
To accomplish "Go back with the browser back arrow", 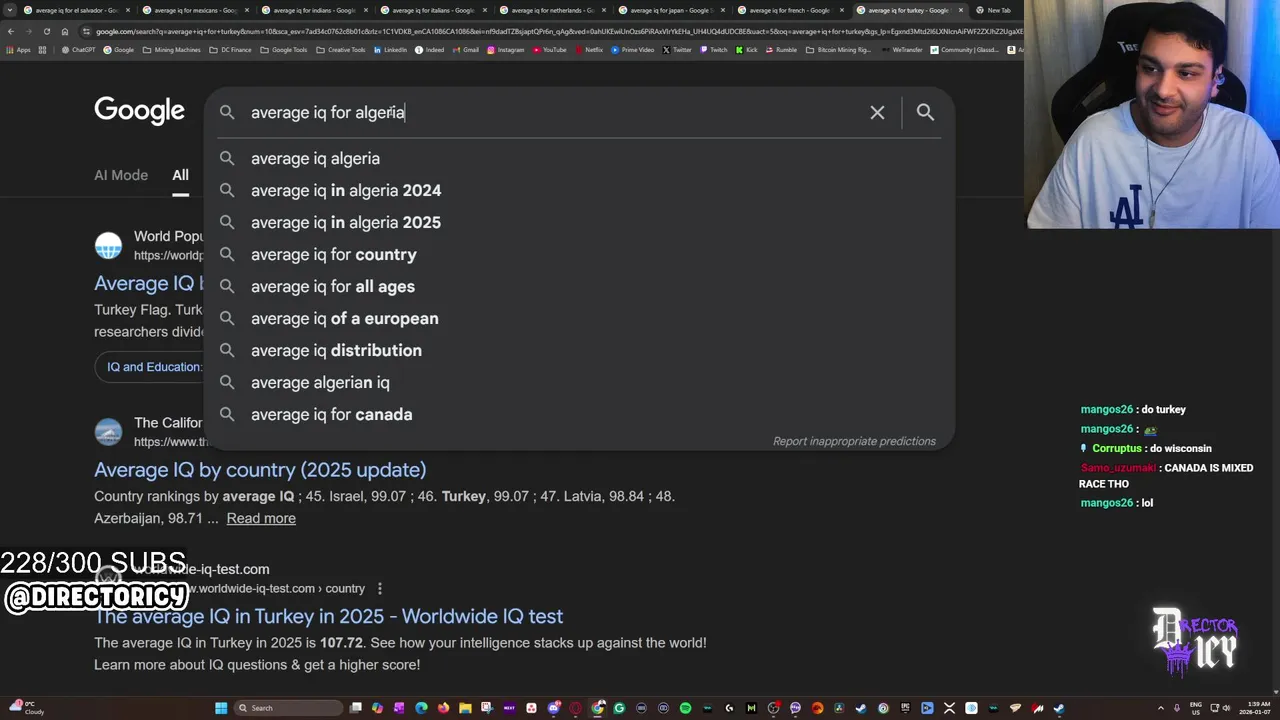I will [x=11, y=31].
